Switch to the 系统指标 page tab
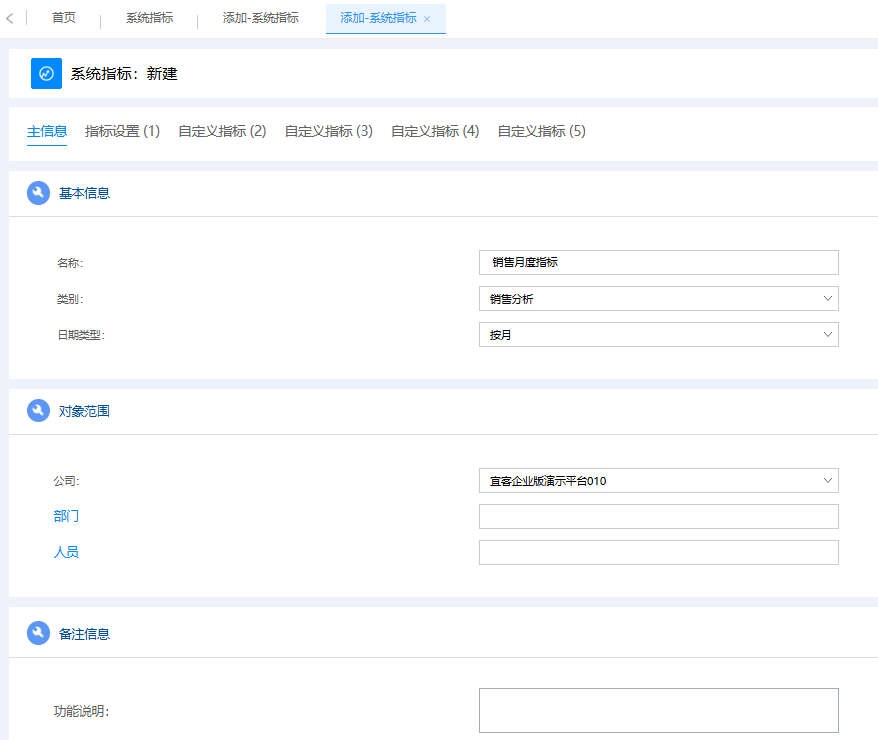Image resolution: width=878 pixels, height=740 pixels. (150, 18)
